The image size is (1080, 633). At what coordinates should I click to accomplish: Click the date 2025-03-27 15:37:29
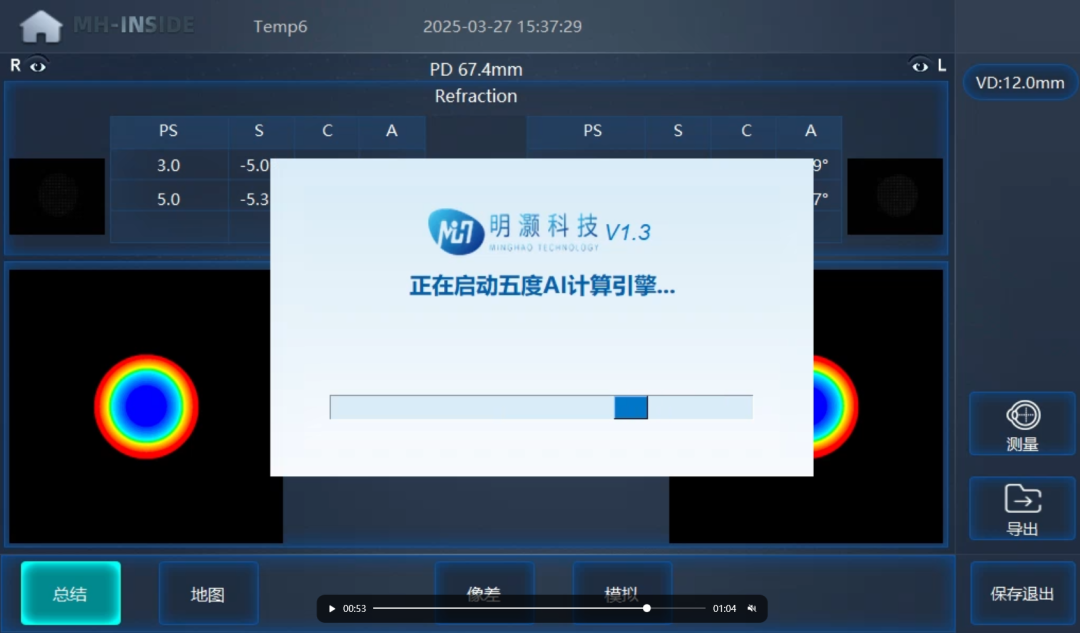(502, 26)
